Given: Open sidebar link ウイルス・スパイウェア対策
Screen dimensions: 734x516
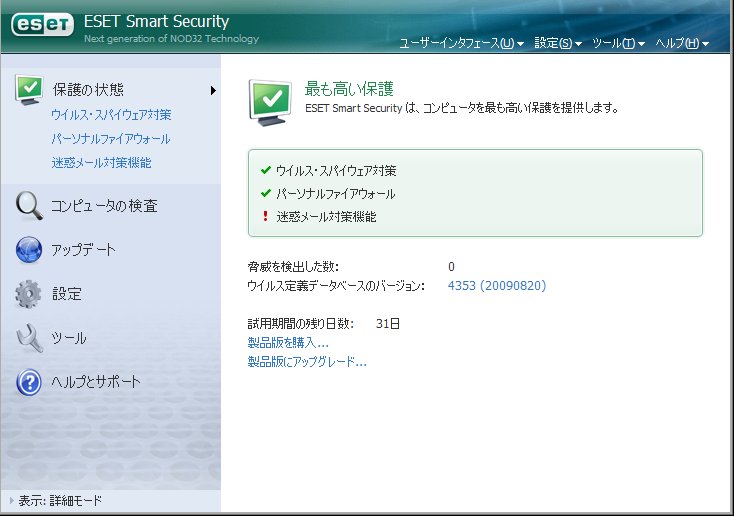Looking at the screenshot, I should (111, 114).
